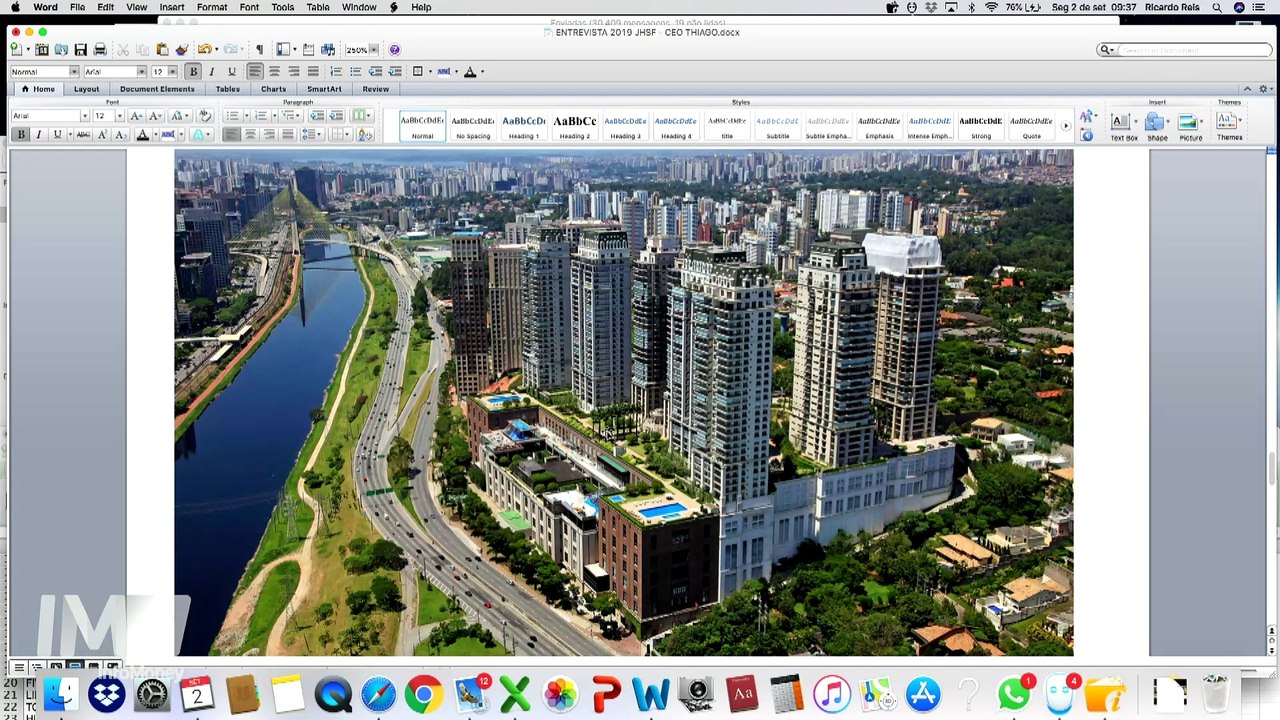Switch to the SmartArt ribbon tab
This screenshot has height=720, width=1280.
pyautogui.click(x=324, y=89)
